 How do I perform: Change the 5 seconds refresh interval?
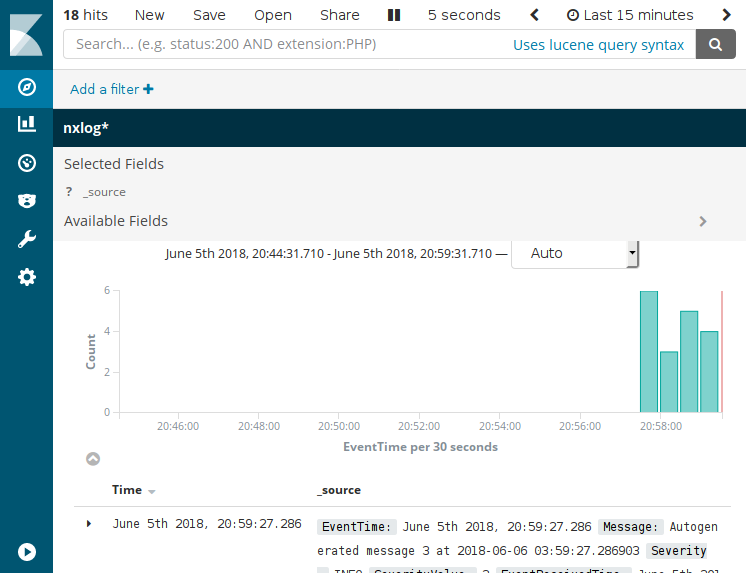(x=464, y=15)
